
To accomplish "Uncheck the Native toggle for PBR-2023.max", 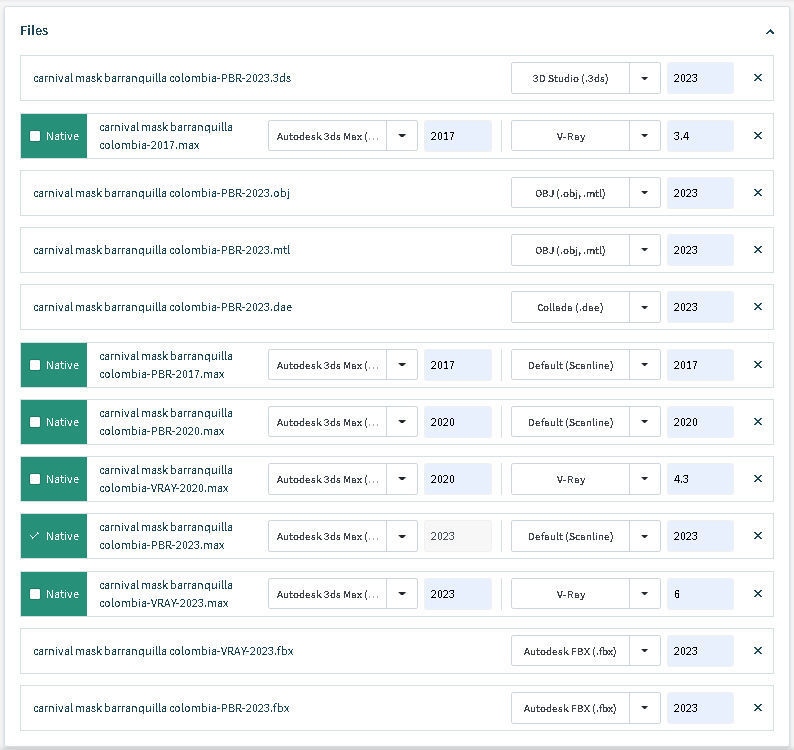I will [36, 536].
